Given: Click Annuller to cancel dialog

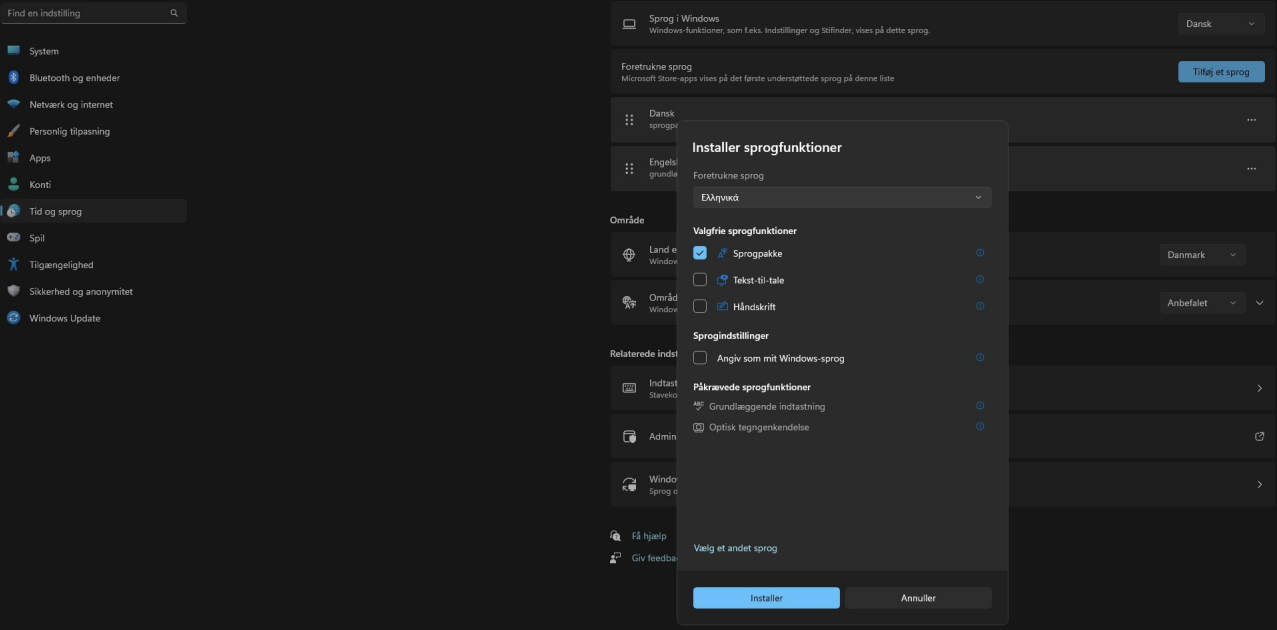Looking at the screenshot, I should 918,598.
